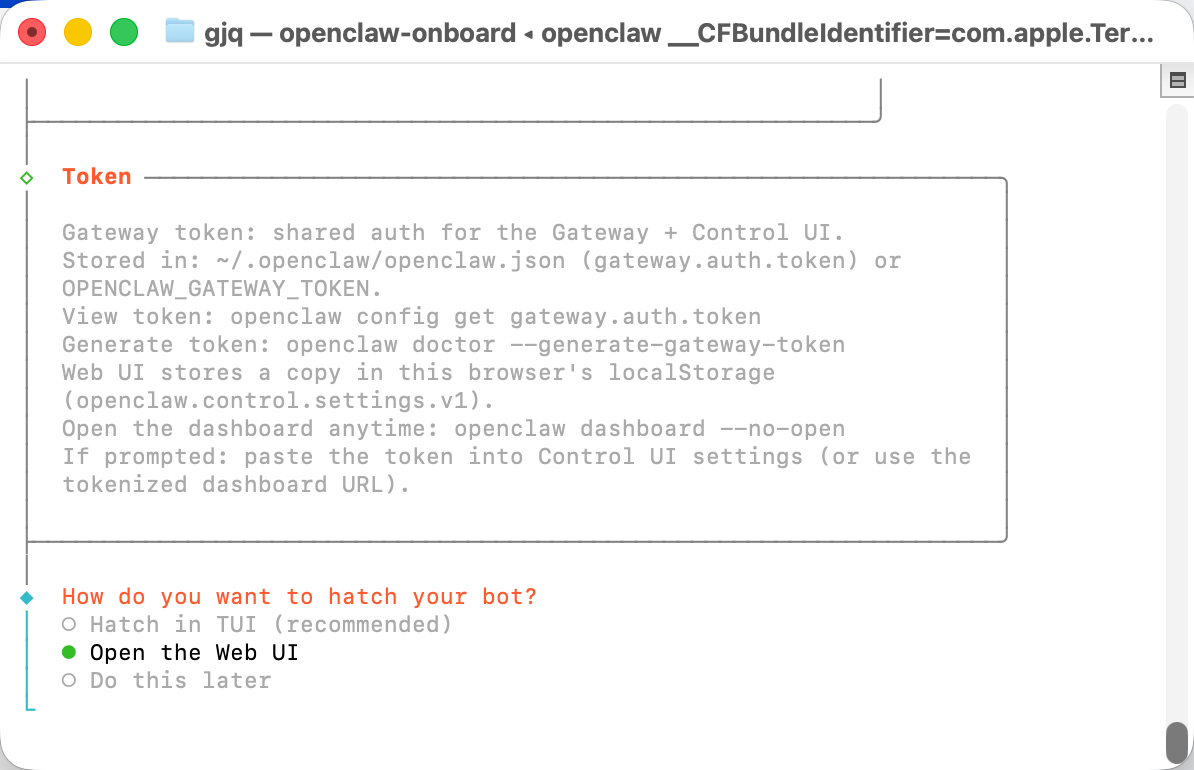This screenshot has width=1194, height=770.
Task: Click the 'openclaw config get gateway.auth.token' command text
Action: tap(495, 317)
